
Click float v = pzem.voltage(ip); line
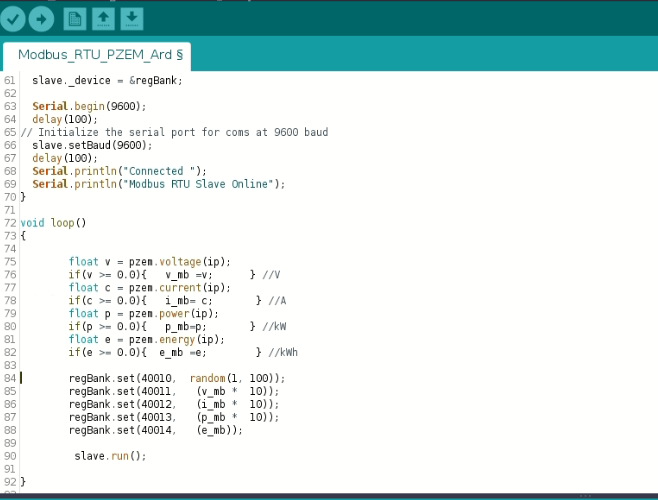[150, 262]
